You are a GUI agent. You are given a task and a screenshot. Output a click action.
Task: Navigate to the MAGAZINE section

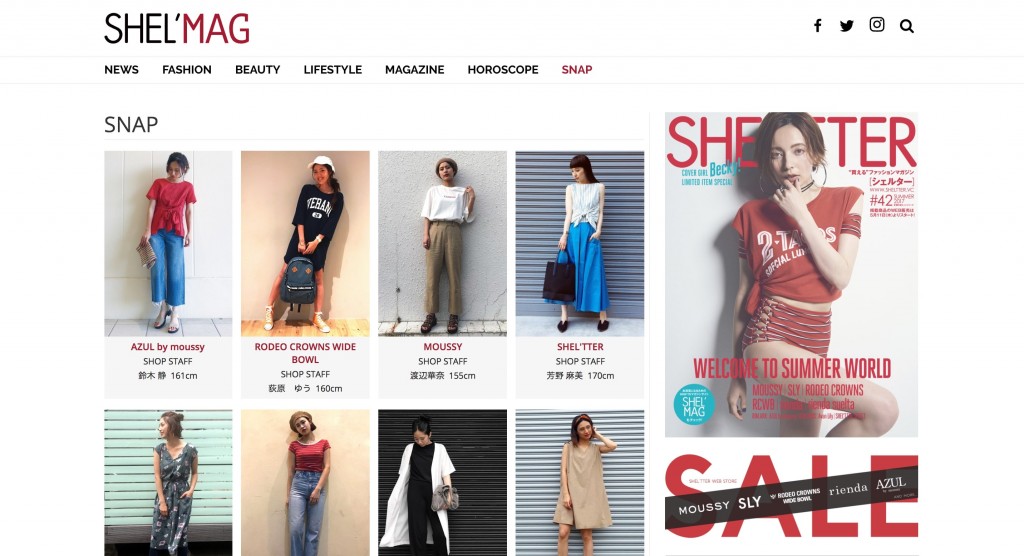coord(415,70)
